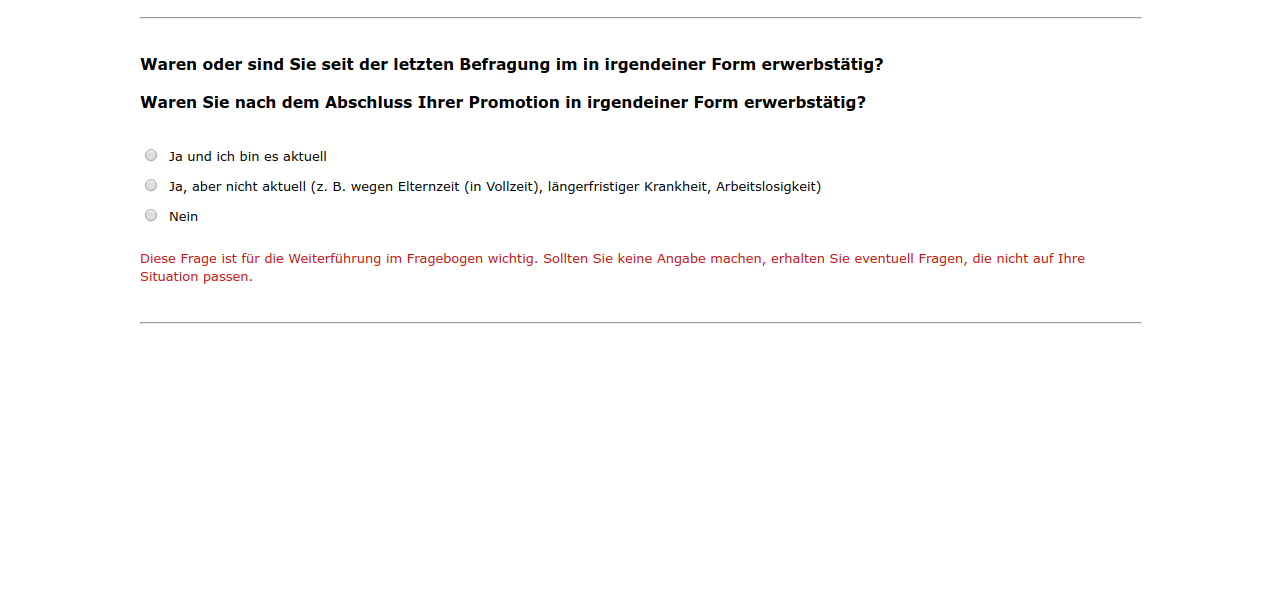Select the 'Nein' radio button
This screenshot has width=1280, height=601.
[151, 215]
